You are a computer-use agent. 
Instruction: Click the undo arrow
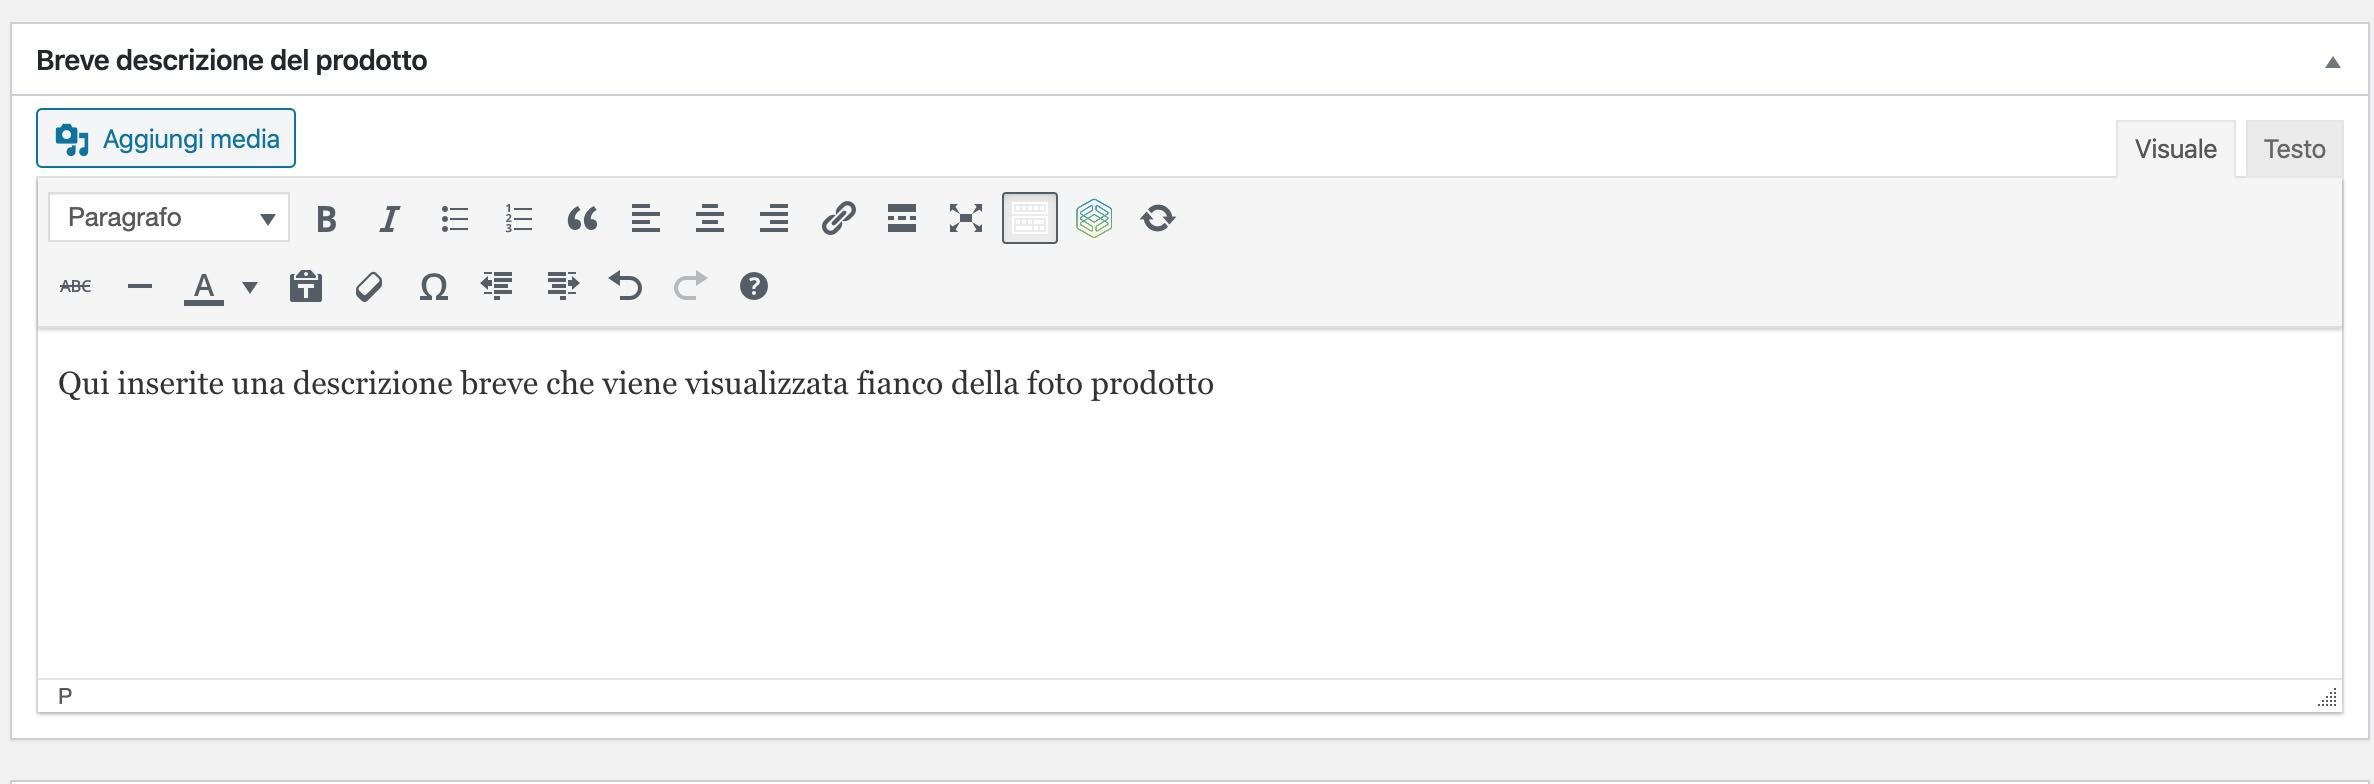tap(625, 287)
